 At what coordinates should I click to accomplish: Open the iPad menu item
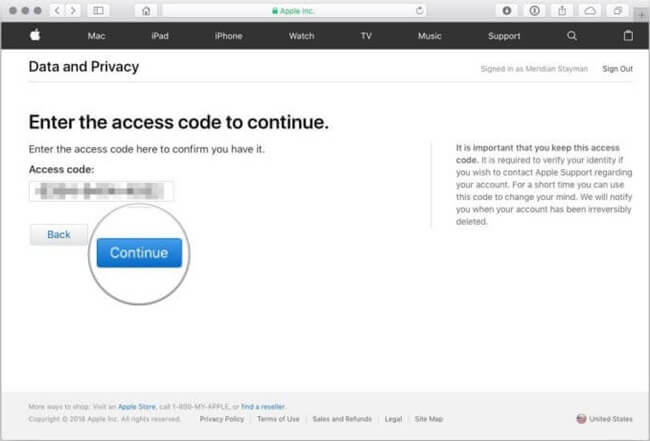[160, 36]
